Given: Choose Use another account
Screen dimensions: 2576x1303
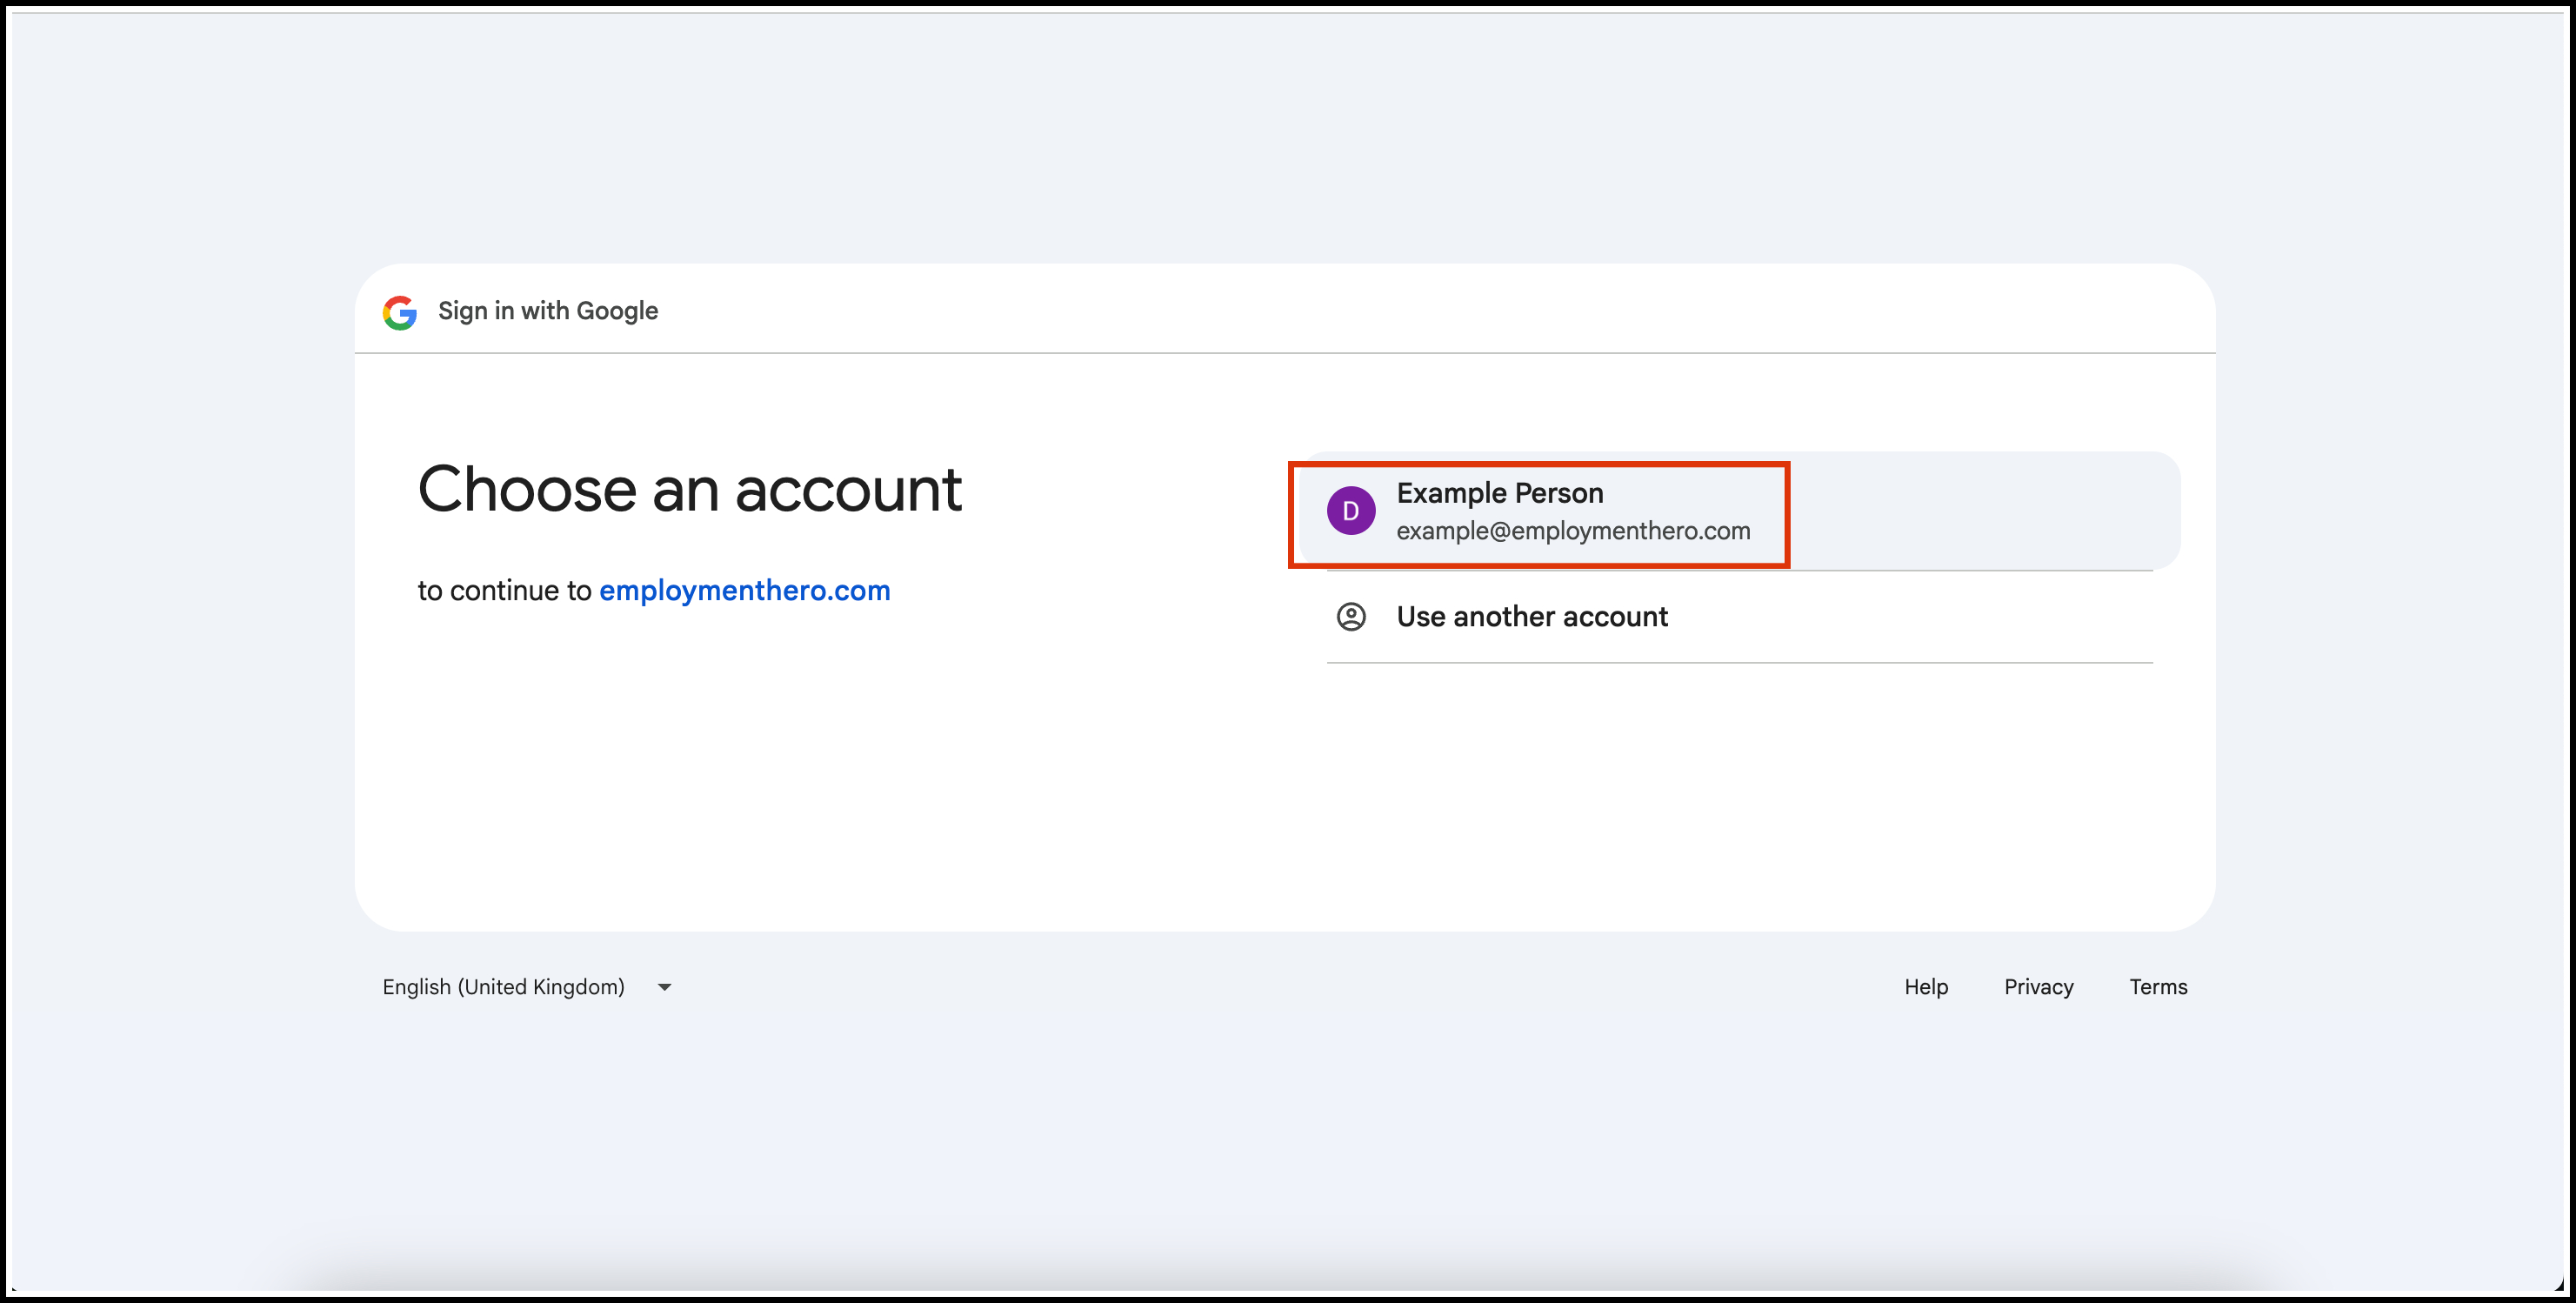Looking at the screenshot, I should point(1531,617).
